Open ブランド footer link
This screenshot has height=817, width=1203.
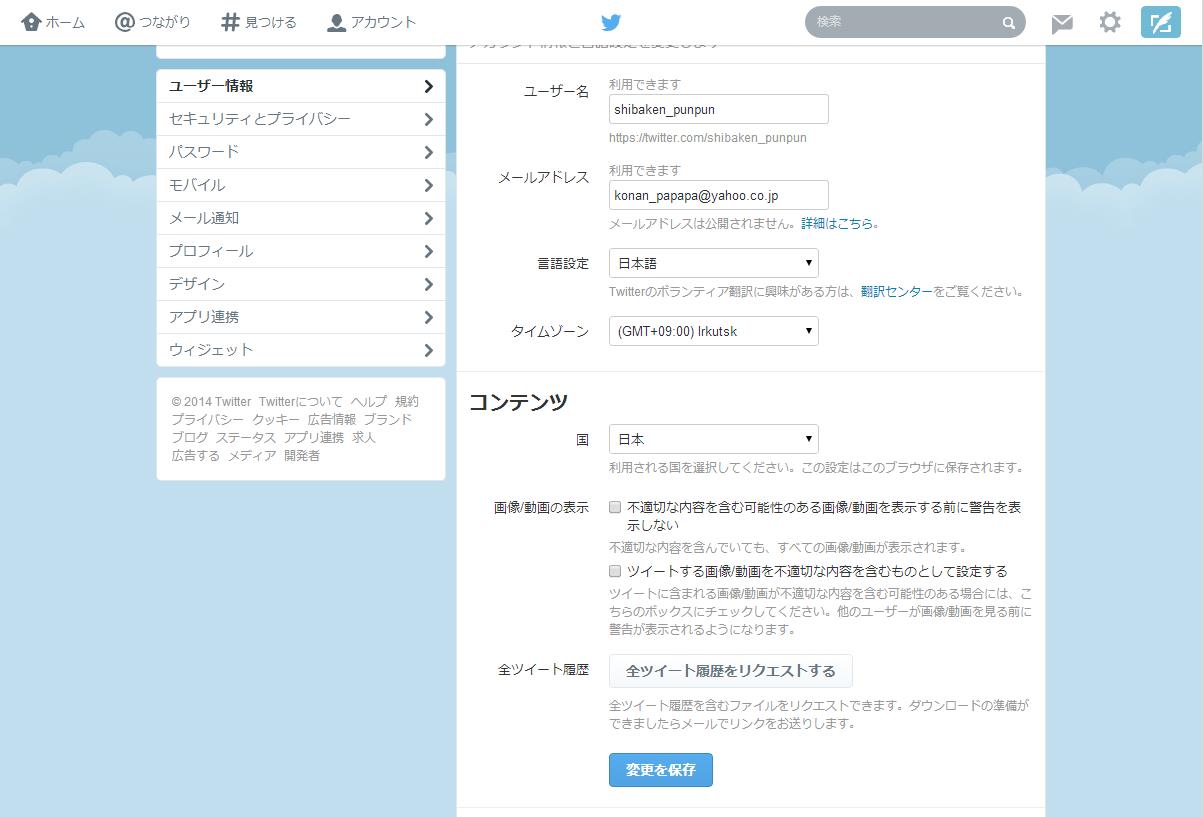point(387,419)
